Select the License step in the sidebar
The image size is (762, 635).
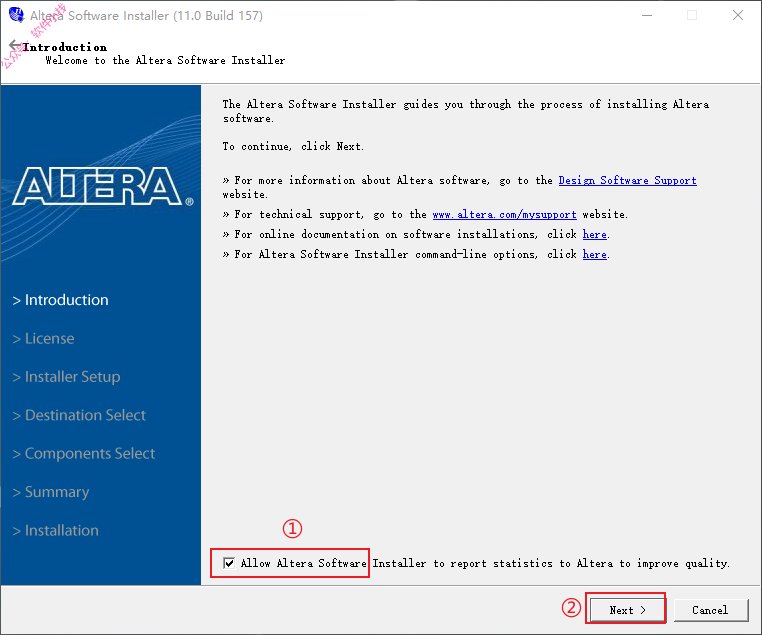click(x=44, y=339)
